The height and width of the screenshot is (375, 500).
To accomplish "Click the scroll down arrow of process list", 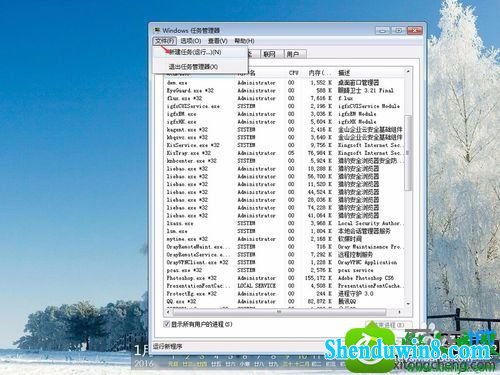I will click(x=408, y=304).
